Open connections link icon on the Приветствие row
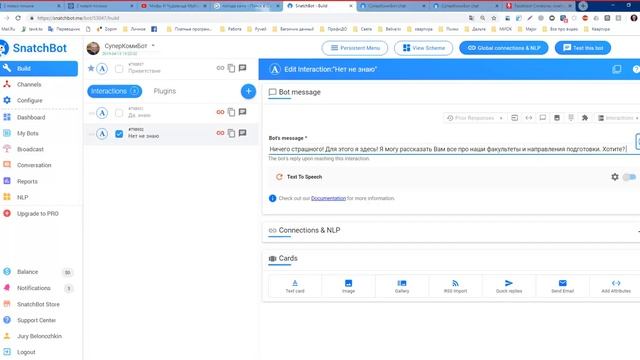This screenshot has height=360, width=640. pos(220,68)
